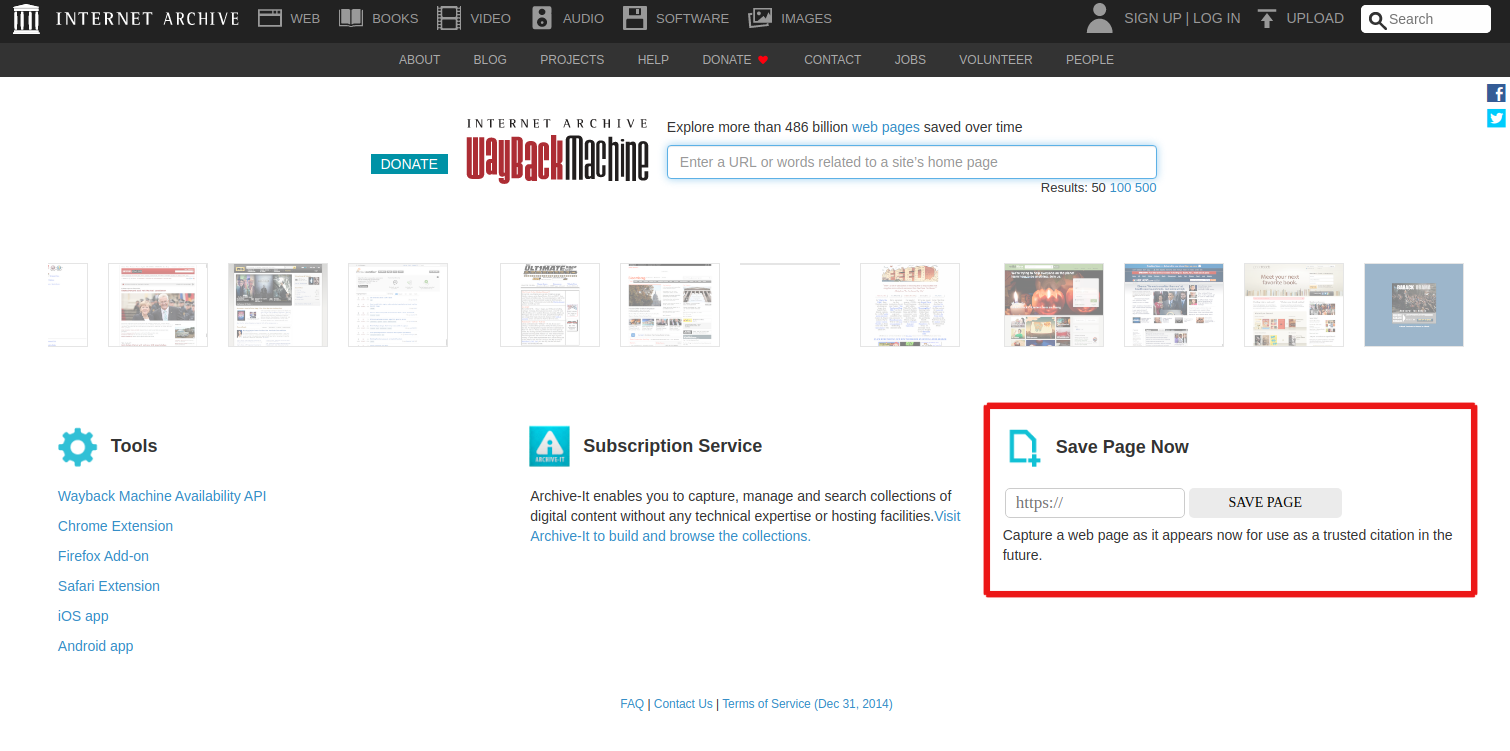
Task: Click the teal DONATE button
Action: 409,164
